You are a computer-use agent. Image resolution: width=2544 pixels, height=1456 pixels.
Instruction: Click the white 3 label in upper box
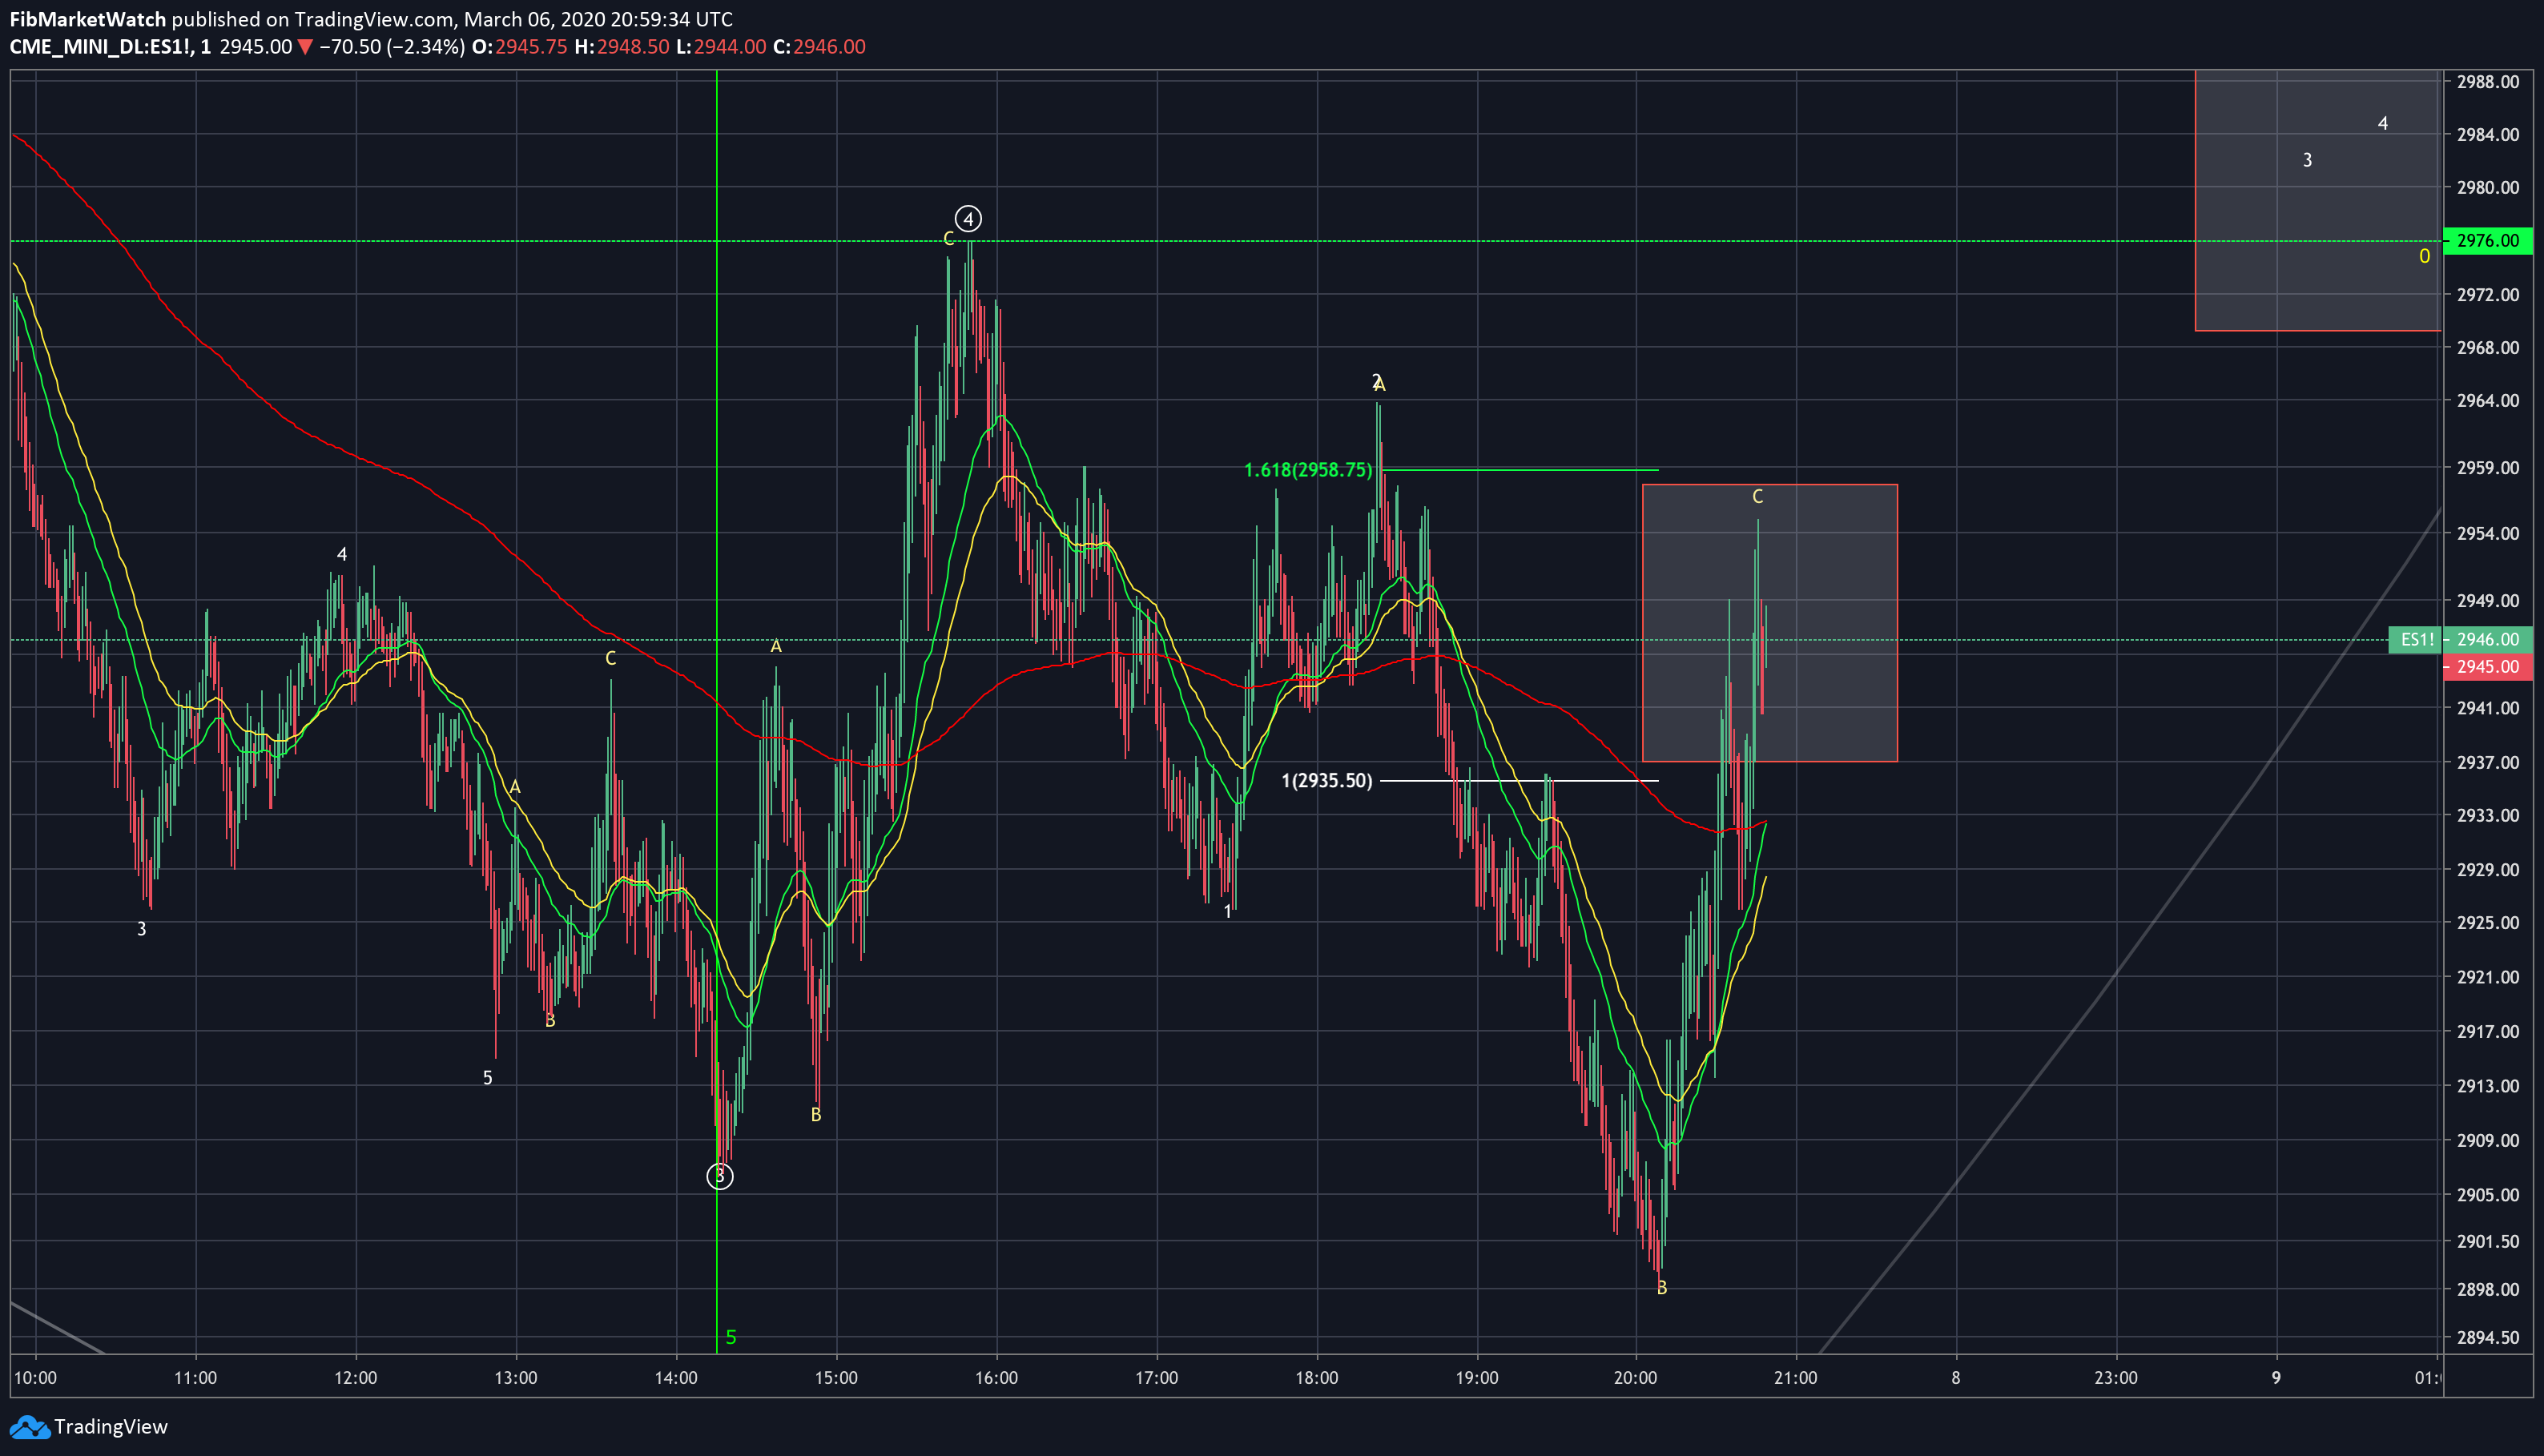2308,160
